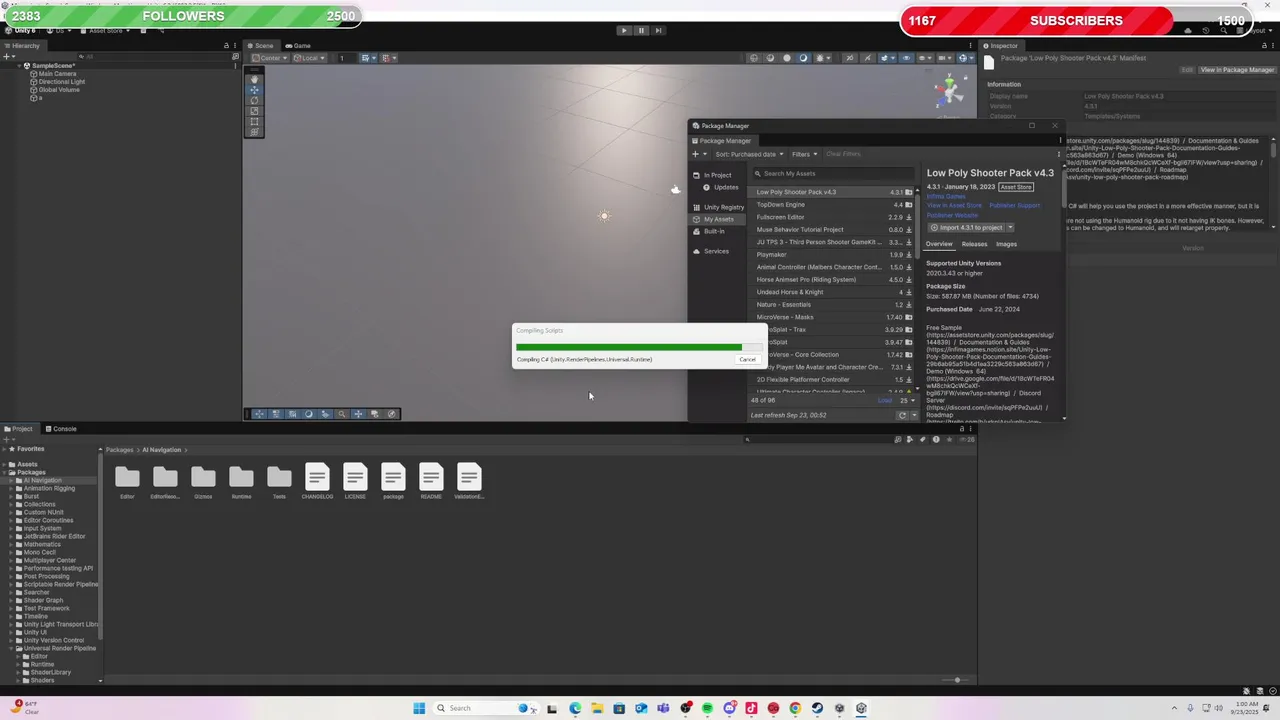Open the Hierarchy tab
1280x720 pixels.
pyautogui.click(x=22, y=45)
